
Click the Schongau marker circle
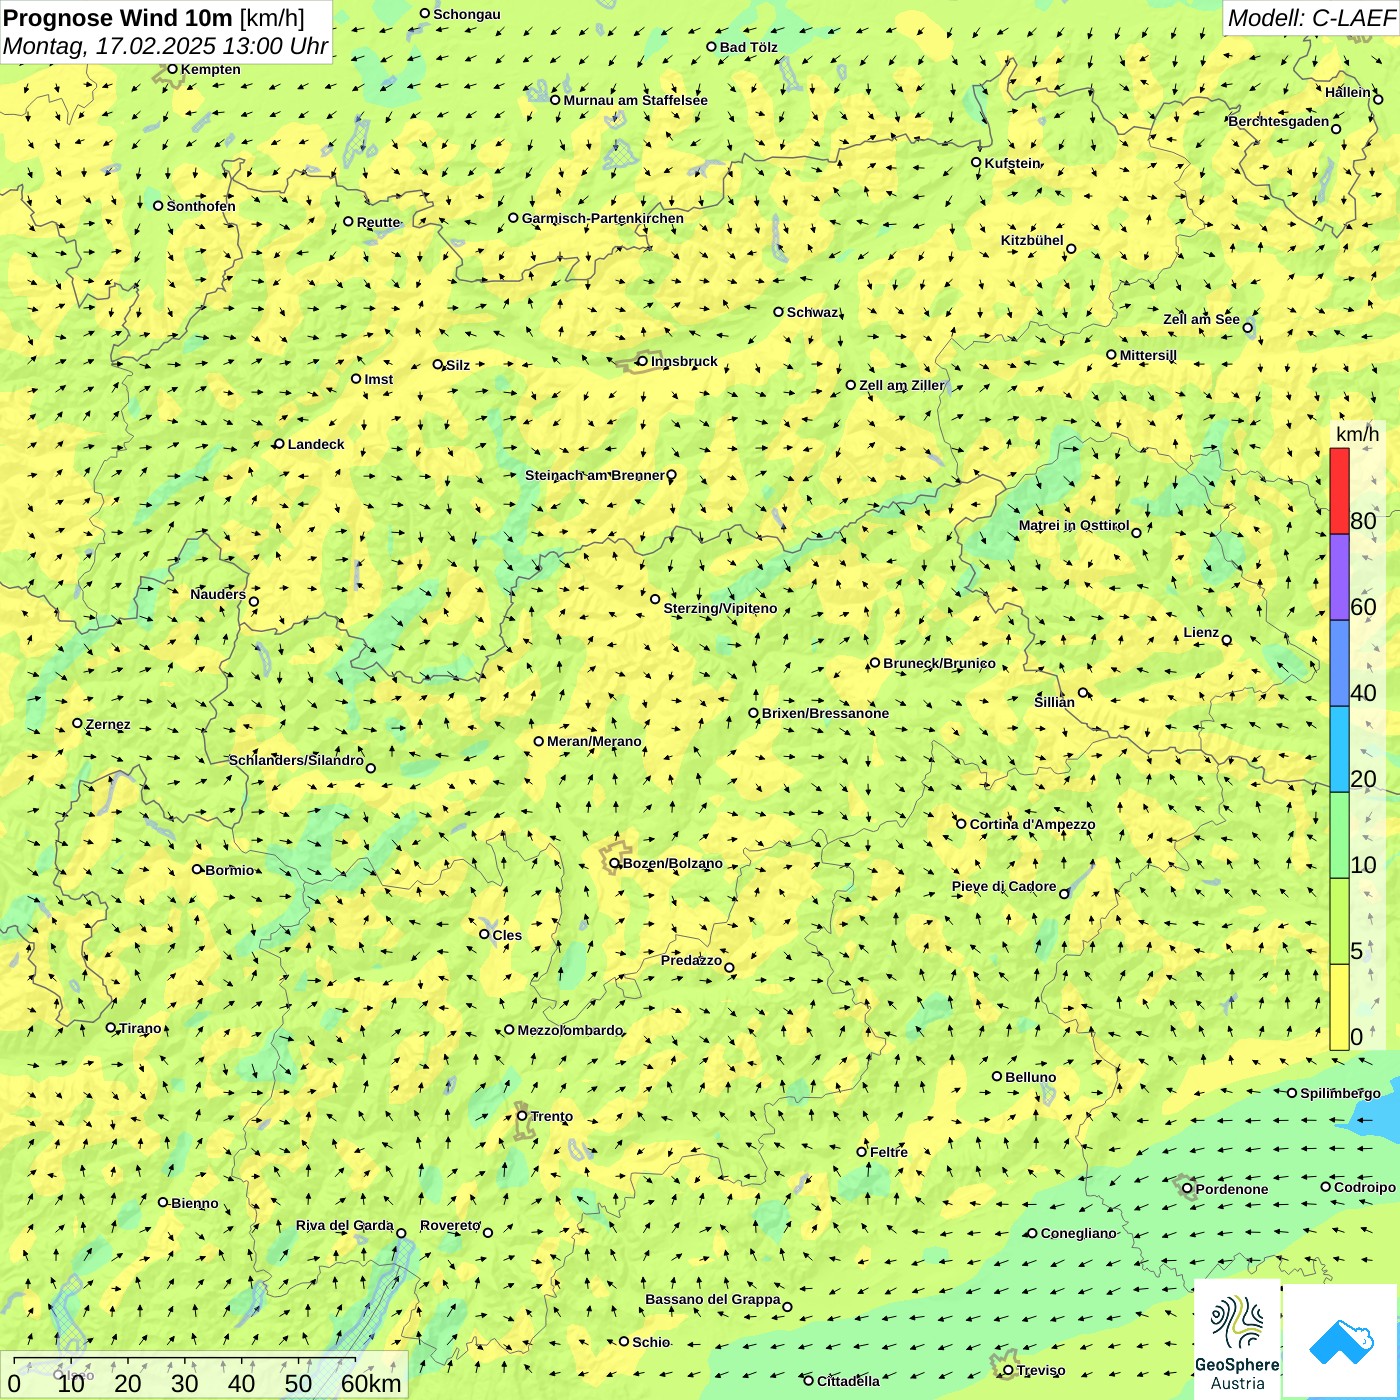pyautogui.click(x=425, y=13)
